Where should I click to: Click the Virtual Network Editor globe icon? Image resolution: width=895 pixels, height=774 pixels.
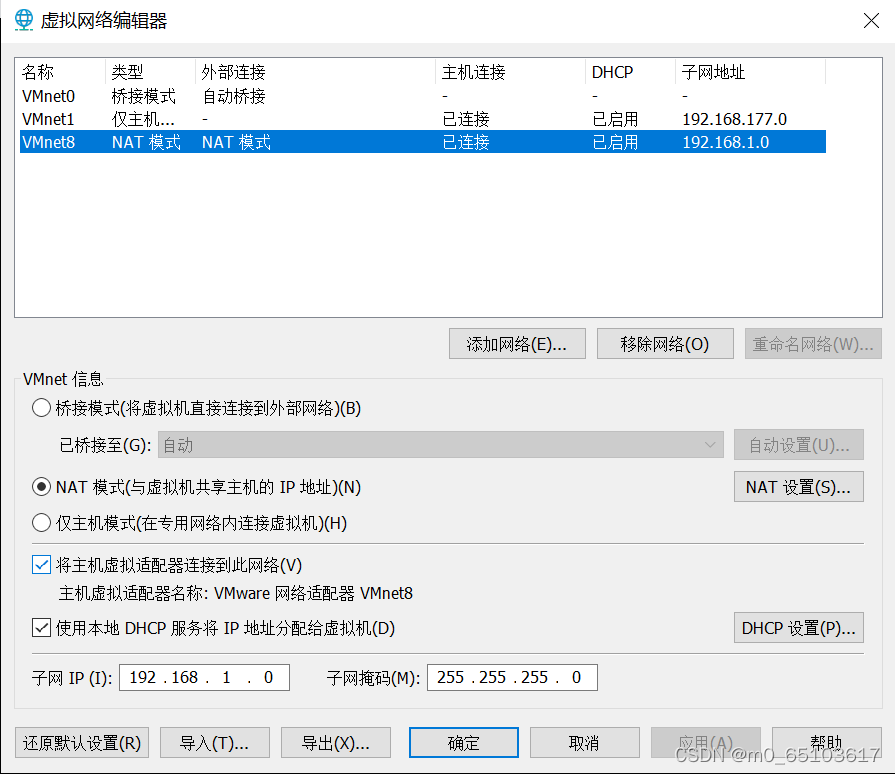24,21
